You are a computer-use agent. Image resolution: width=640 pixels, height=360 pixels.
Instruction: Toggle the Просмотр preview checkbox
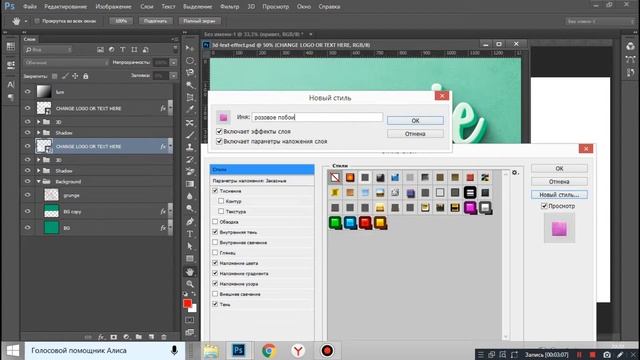click(544, 206)
